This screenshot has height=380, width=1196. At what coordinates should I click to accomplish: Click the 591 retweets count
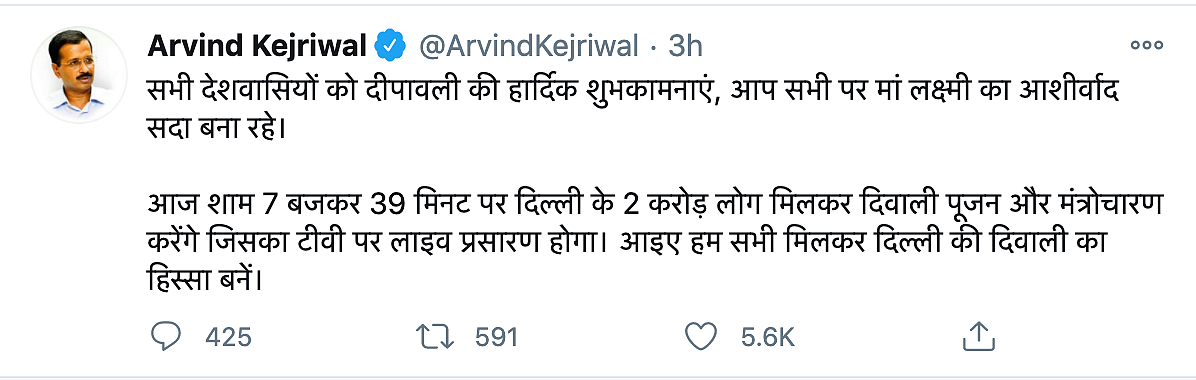click(x=496, y=337)
